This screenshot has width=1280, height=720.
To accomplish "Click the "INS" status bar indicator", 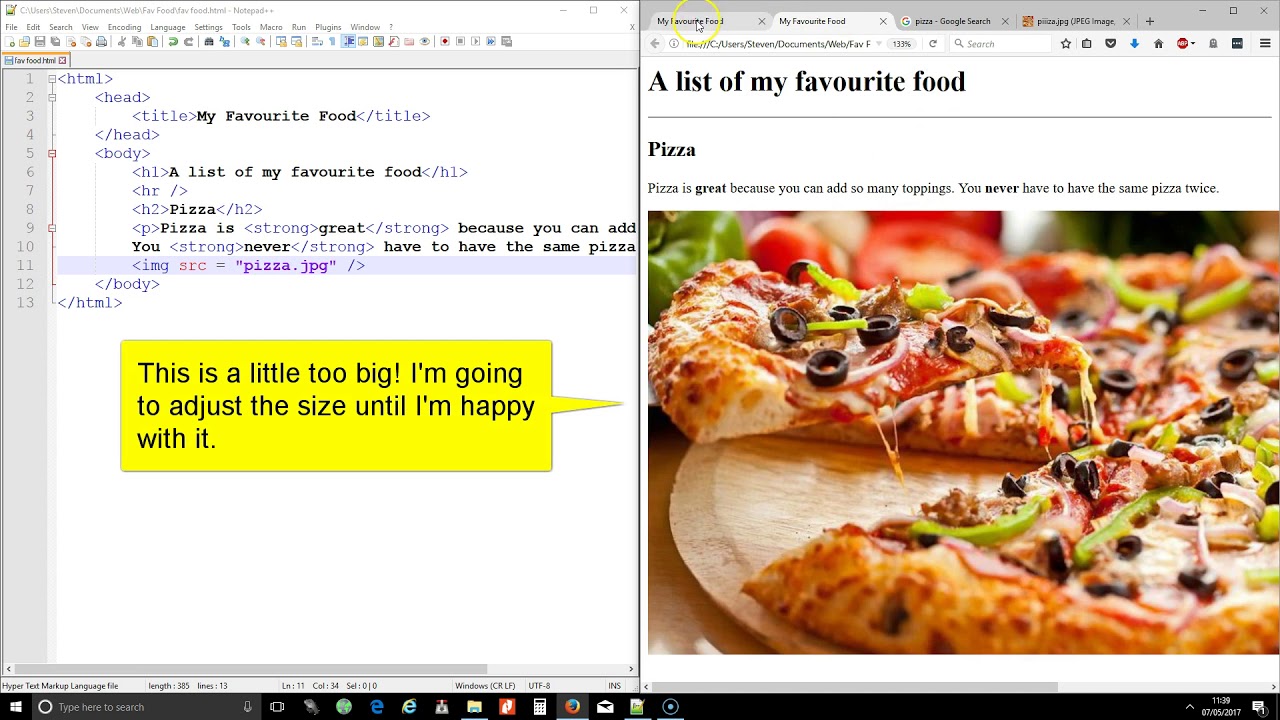I will pyautogui.click(x=615, y=686).
